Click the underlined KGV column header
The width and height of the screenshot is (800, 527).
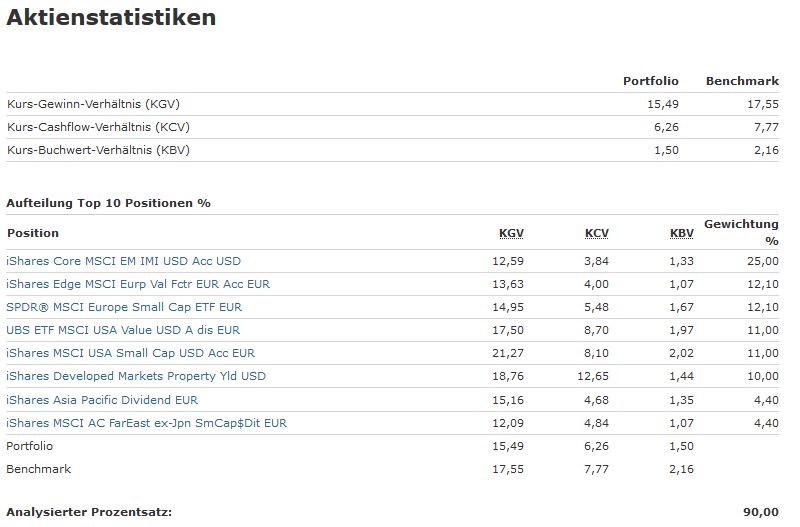511,233
